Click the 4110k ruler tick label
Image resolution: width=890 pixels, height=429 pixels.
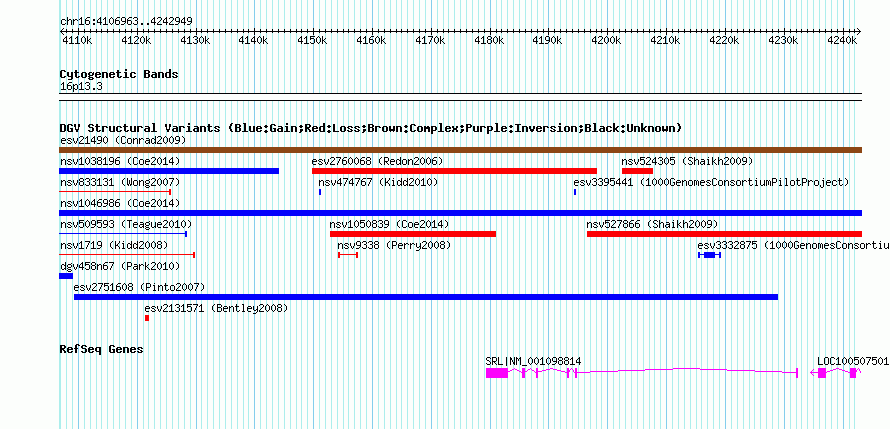(77, 41)
